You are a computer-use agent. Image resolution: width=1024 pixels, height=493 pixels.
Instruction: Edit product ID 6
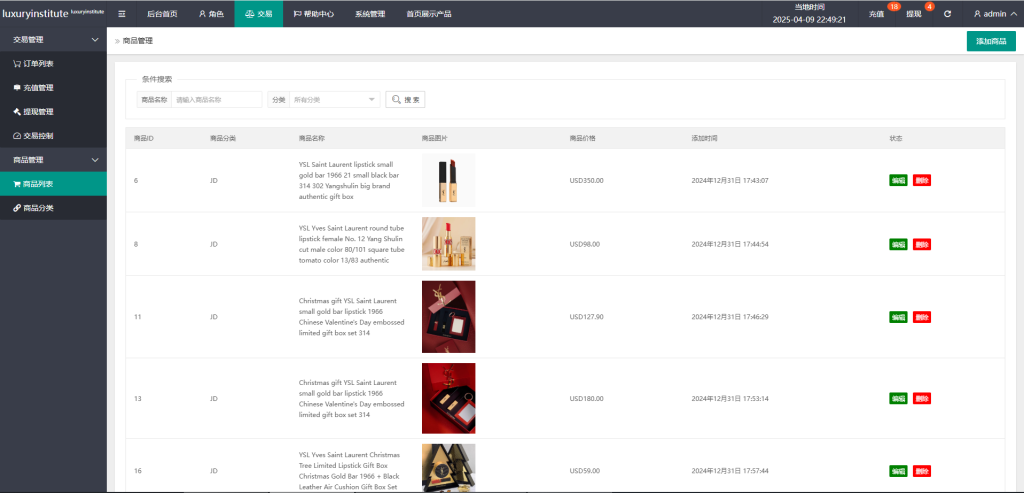coord(898,180)
